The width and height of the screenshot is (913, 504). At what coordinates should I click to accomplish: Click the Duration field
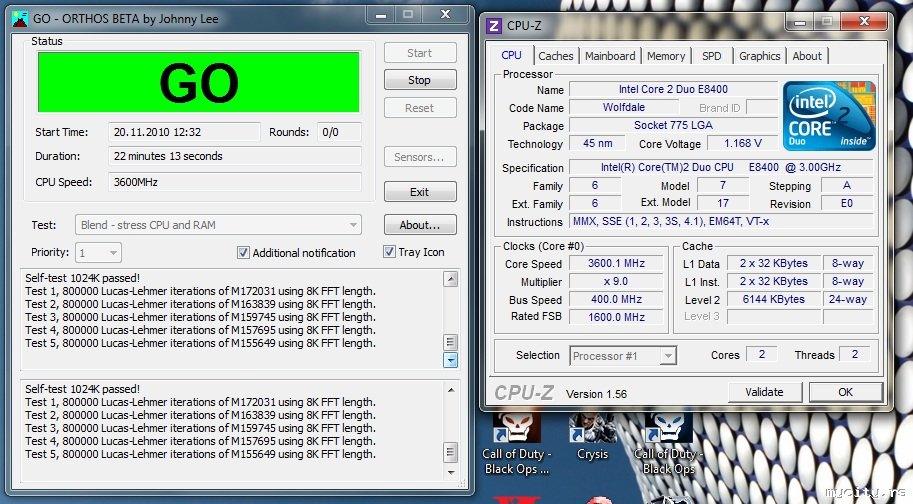click(x=235, y=156)
